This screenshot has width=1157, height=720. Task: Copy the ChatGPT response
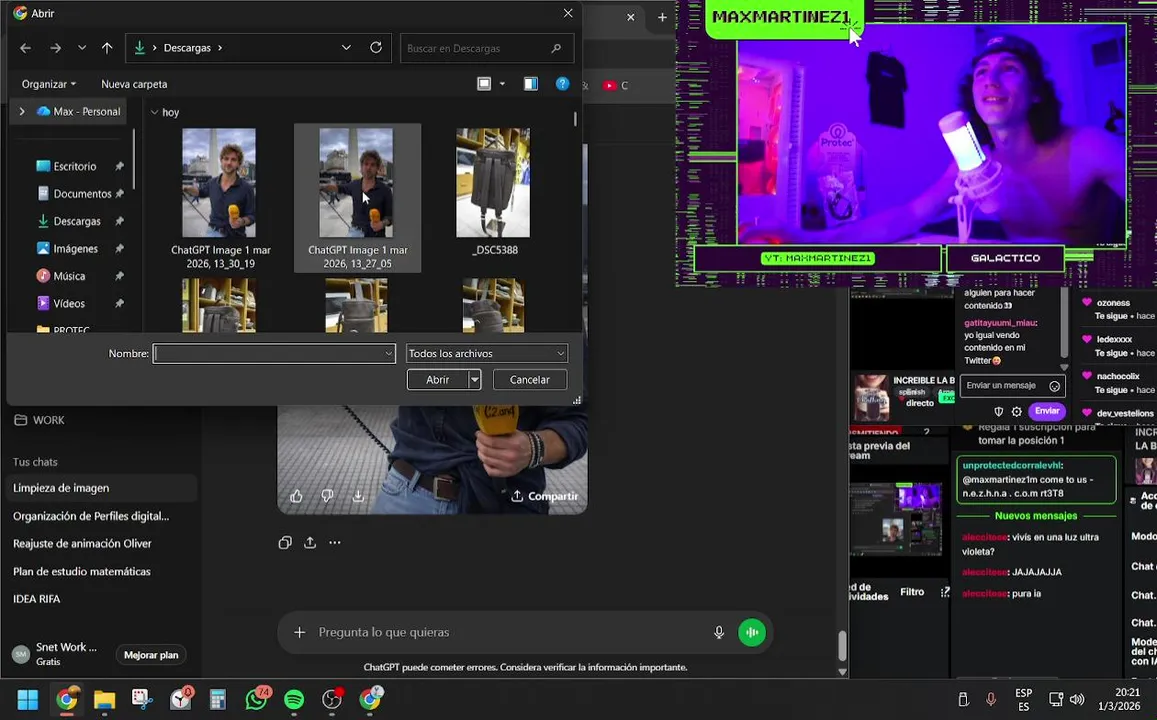coord(285,542)
